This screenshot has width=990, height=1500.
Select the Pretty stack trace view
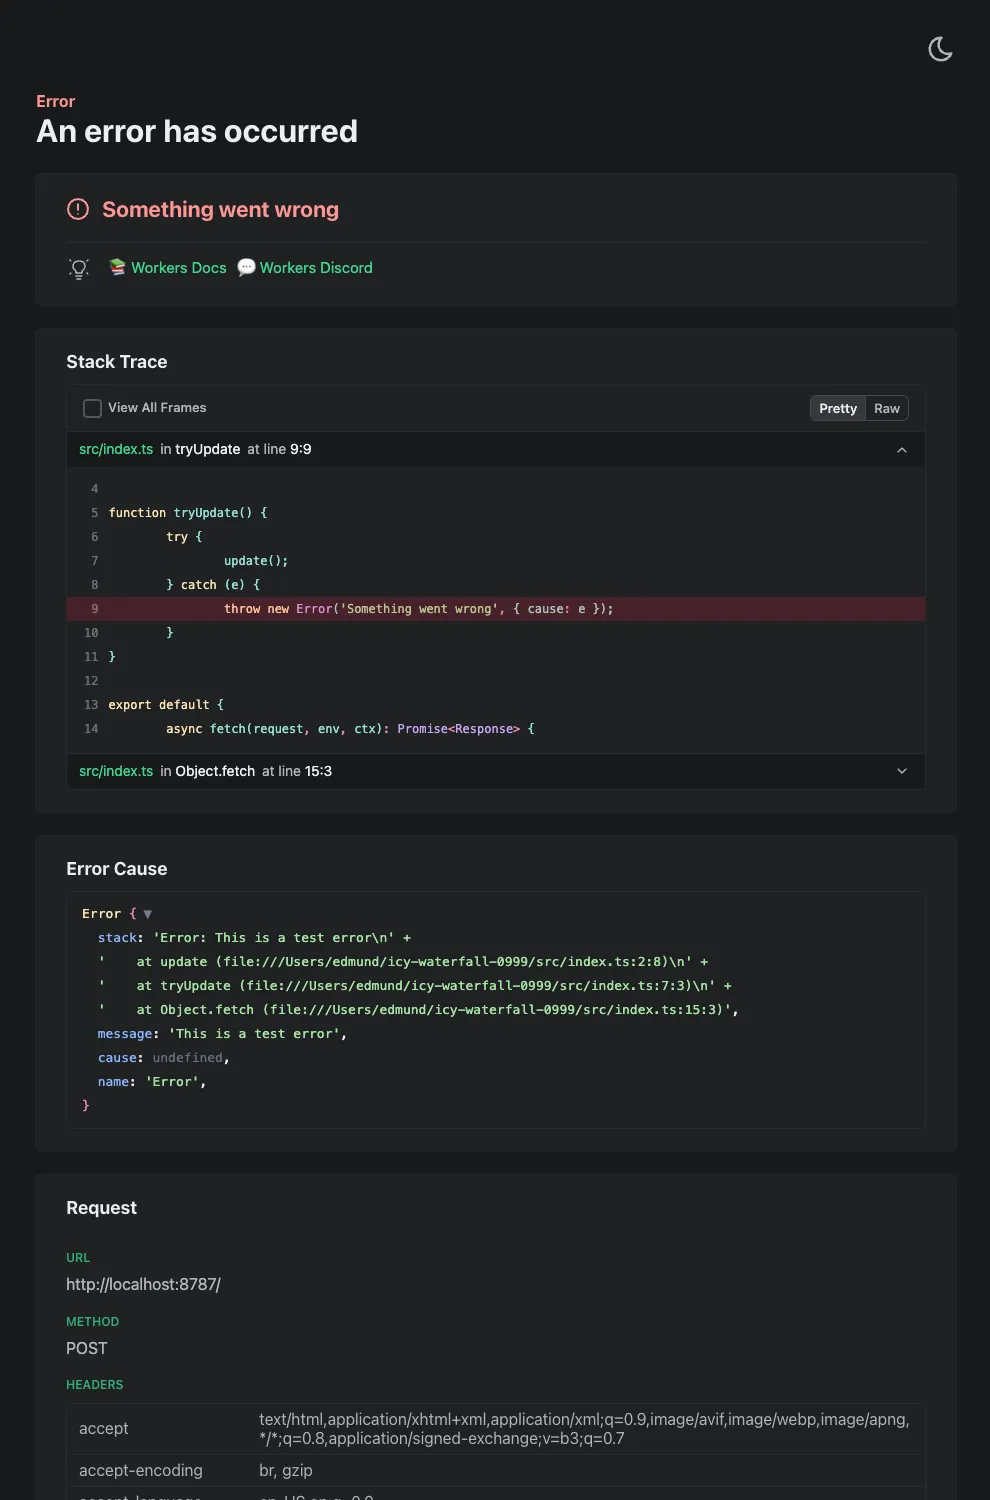837,408
